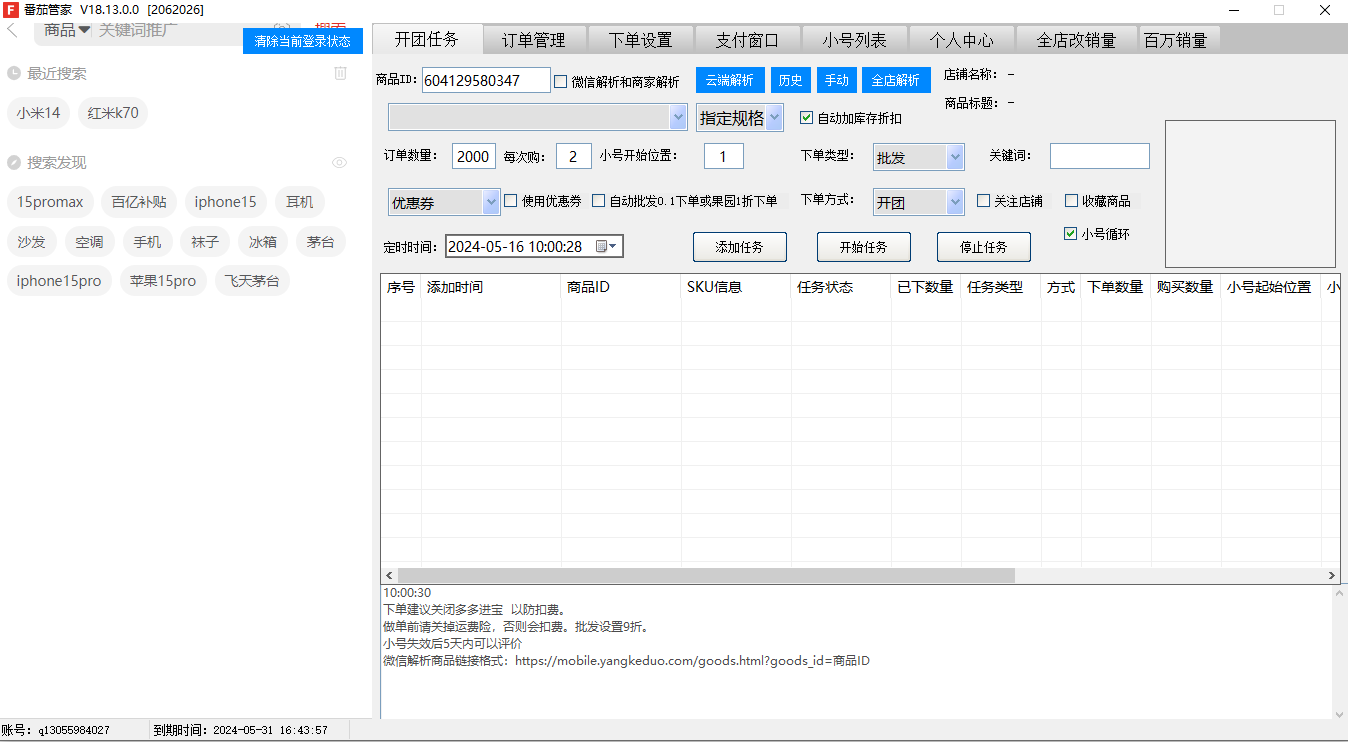Click the 袜子 search tag
Viewport: 1348px width, 742px height.
click(x=205, y=241)
